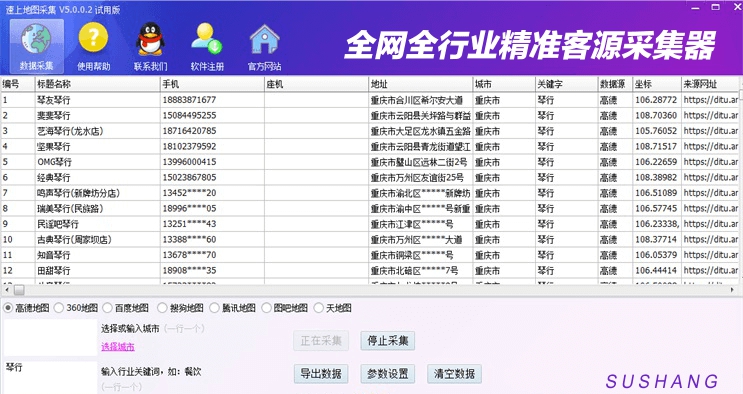Screen dimensions: 743x394
Task: Sort by 座机 column header
Action: [x=317, y=84]
